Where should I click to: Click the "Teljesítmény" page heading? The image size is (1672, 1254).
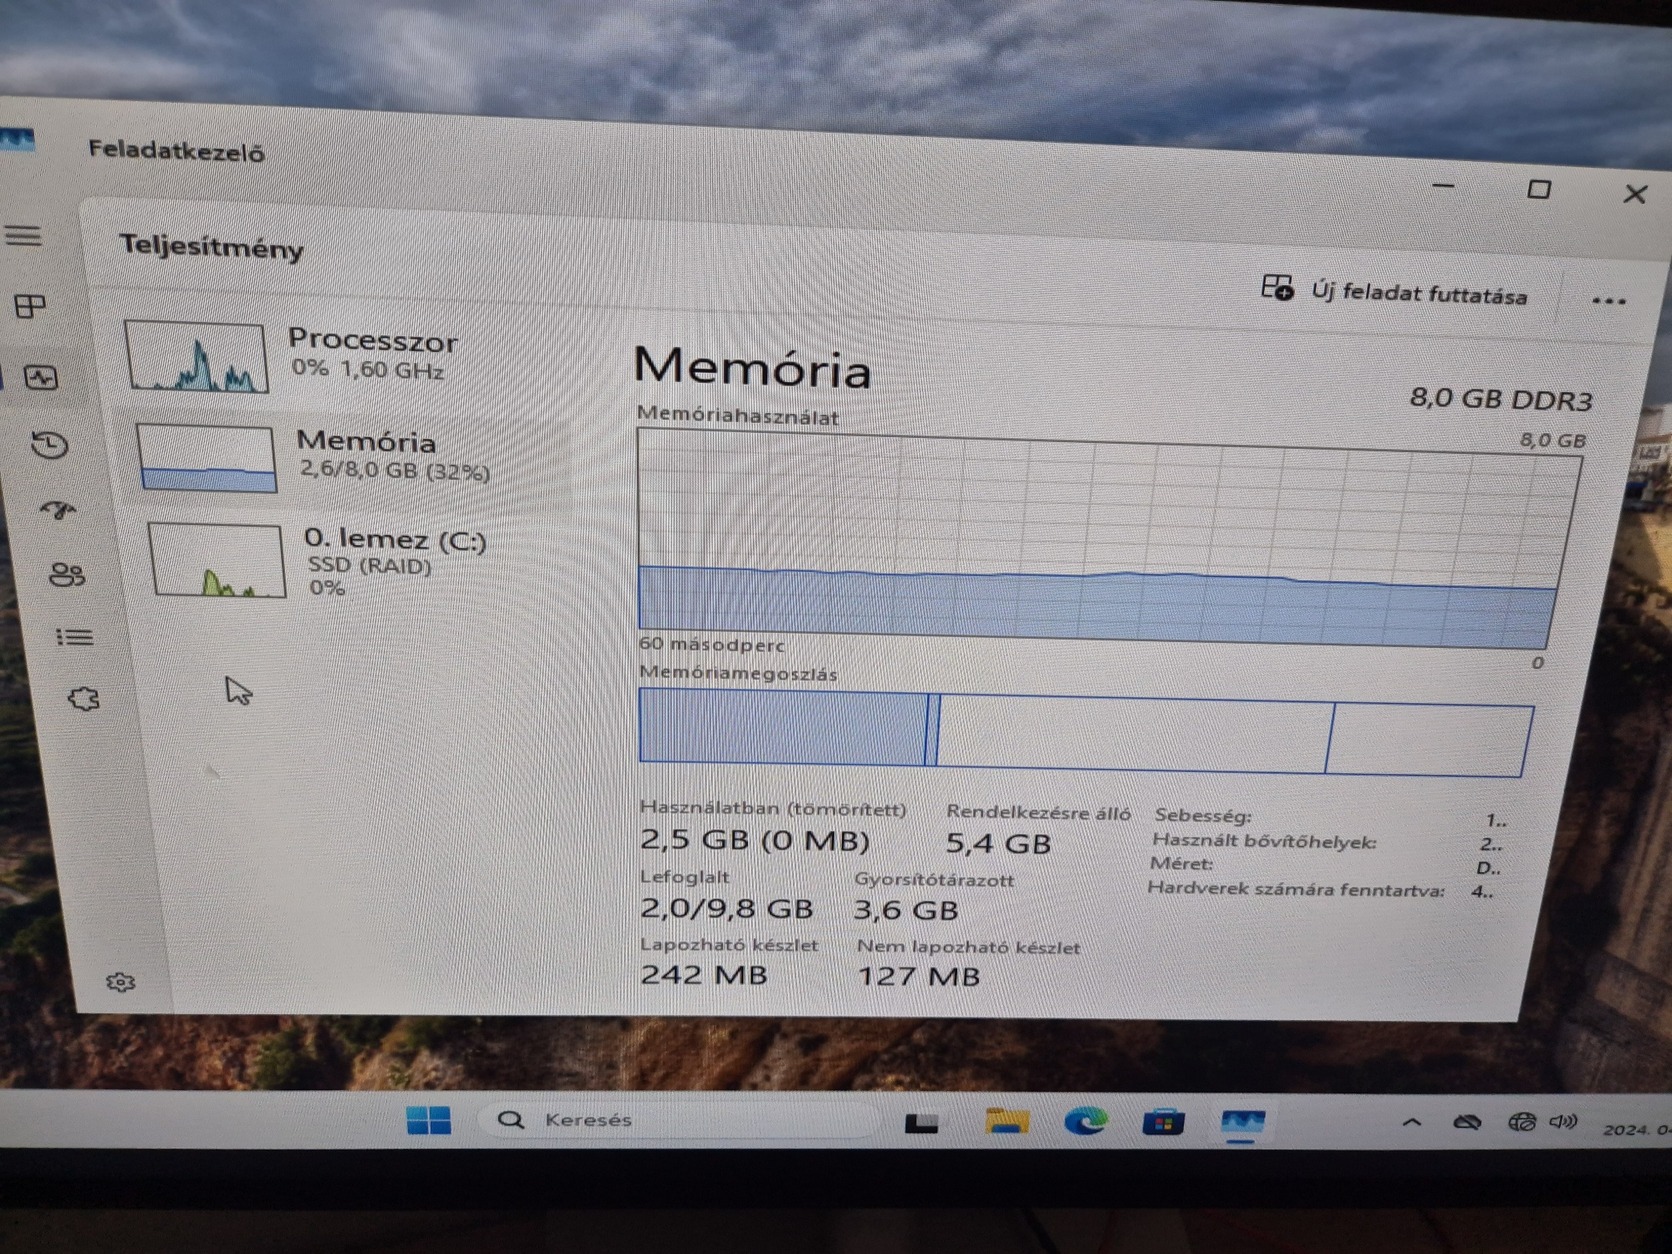[x=211, y=246]
